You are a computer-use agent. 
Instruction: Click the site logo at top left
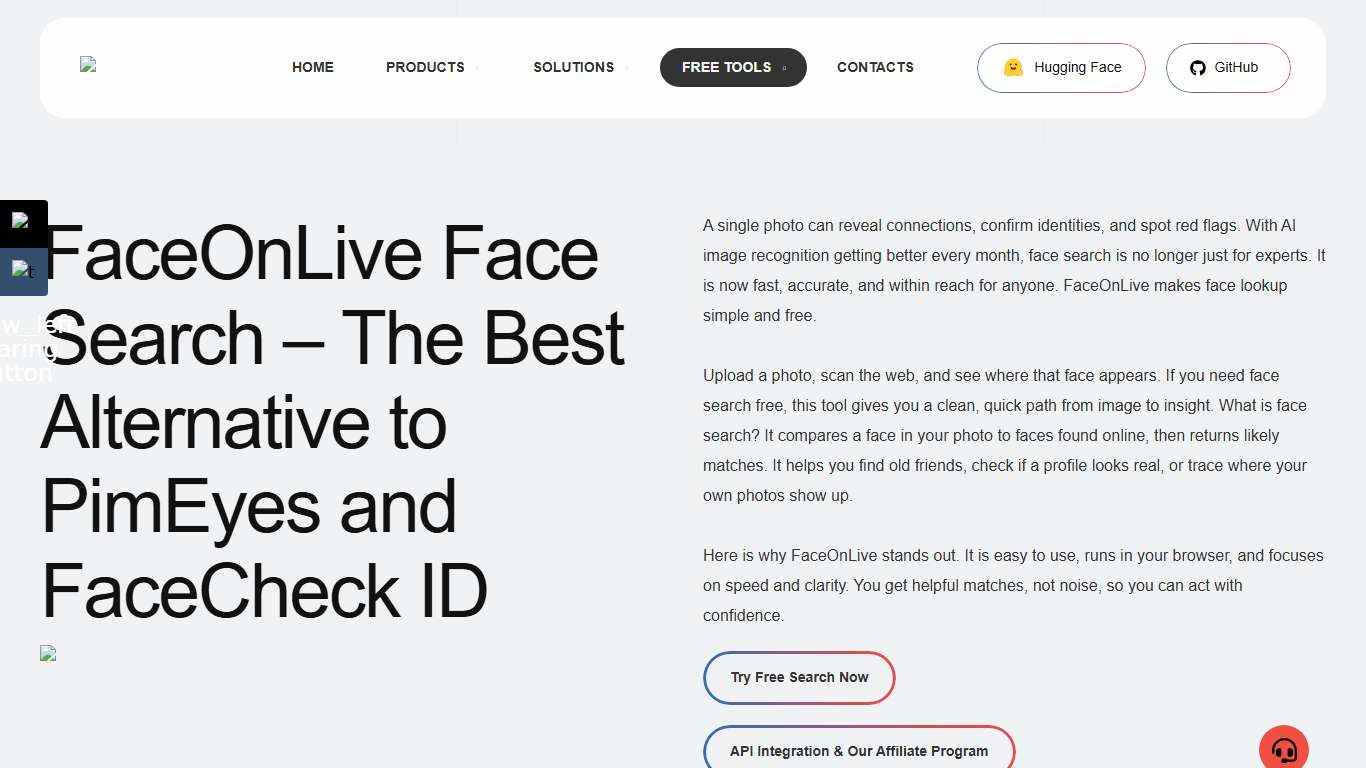click(x=88, y=66)
